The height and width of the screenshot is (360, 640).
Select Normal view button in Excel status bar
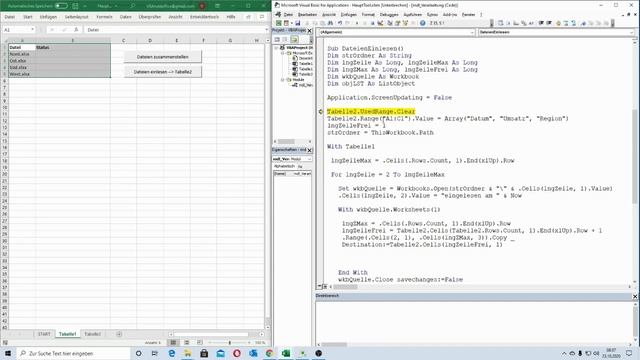pos(173,342)
